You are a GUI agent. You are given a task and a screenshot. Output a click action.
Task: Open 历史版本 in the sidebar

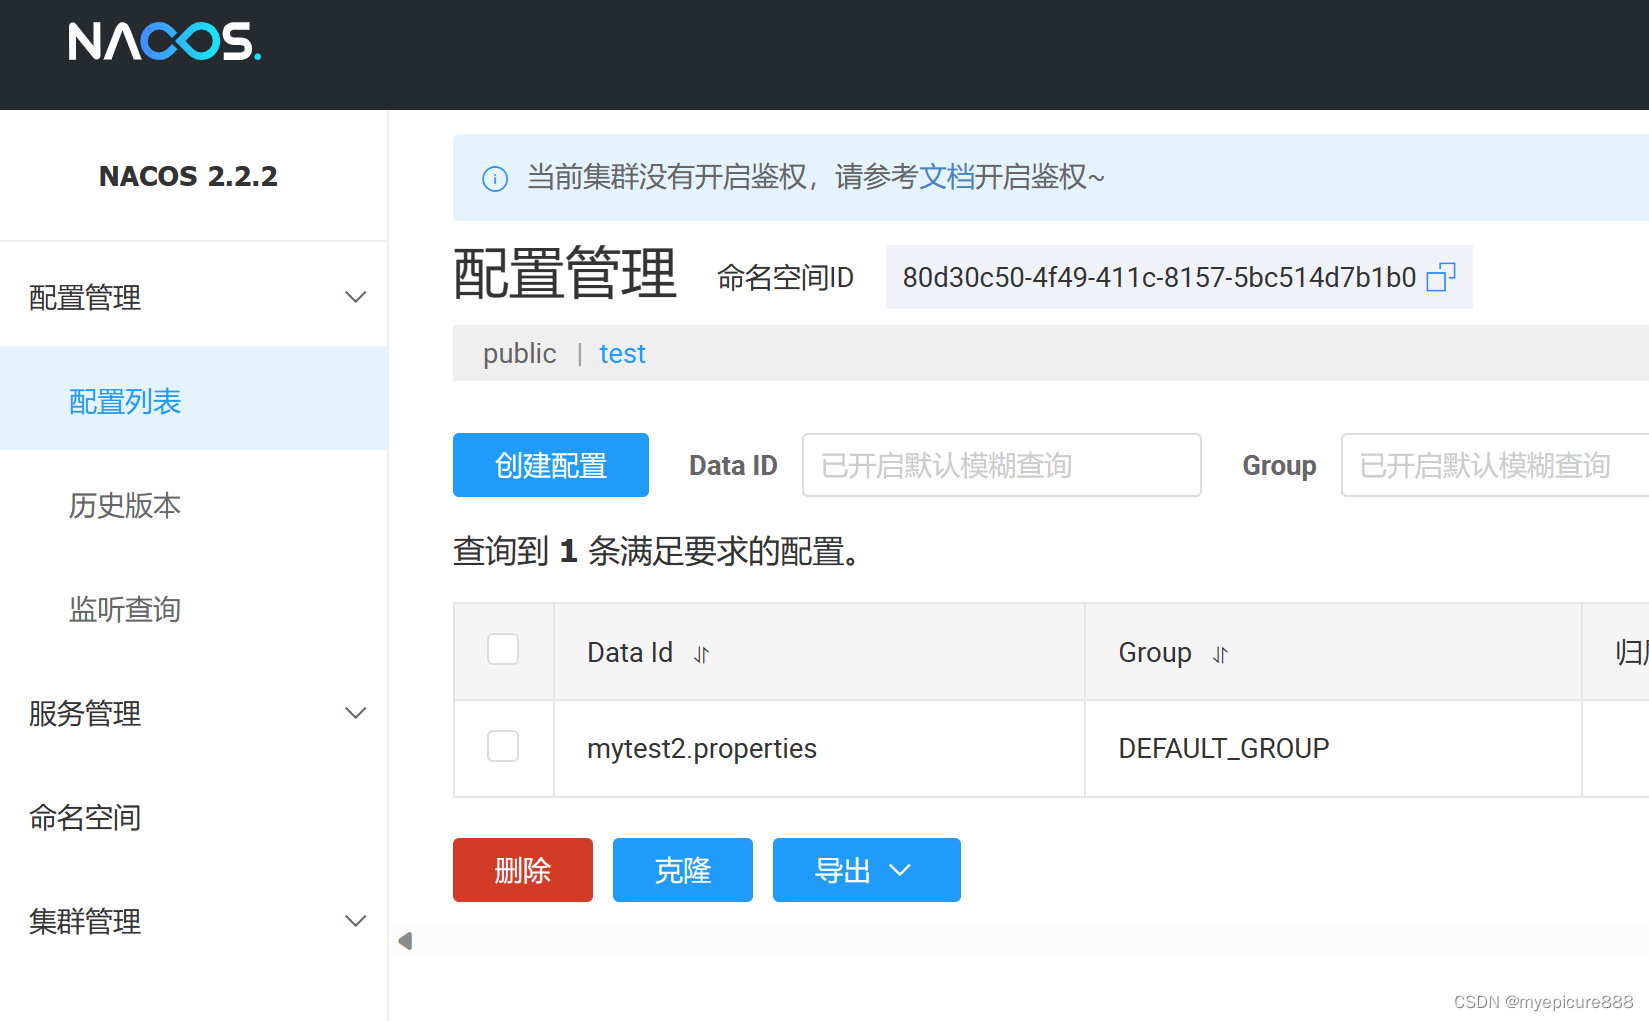[124, 506]
